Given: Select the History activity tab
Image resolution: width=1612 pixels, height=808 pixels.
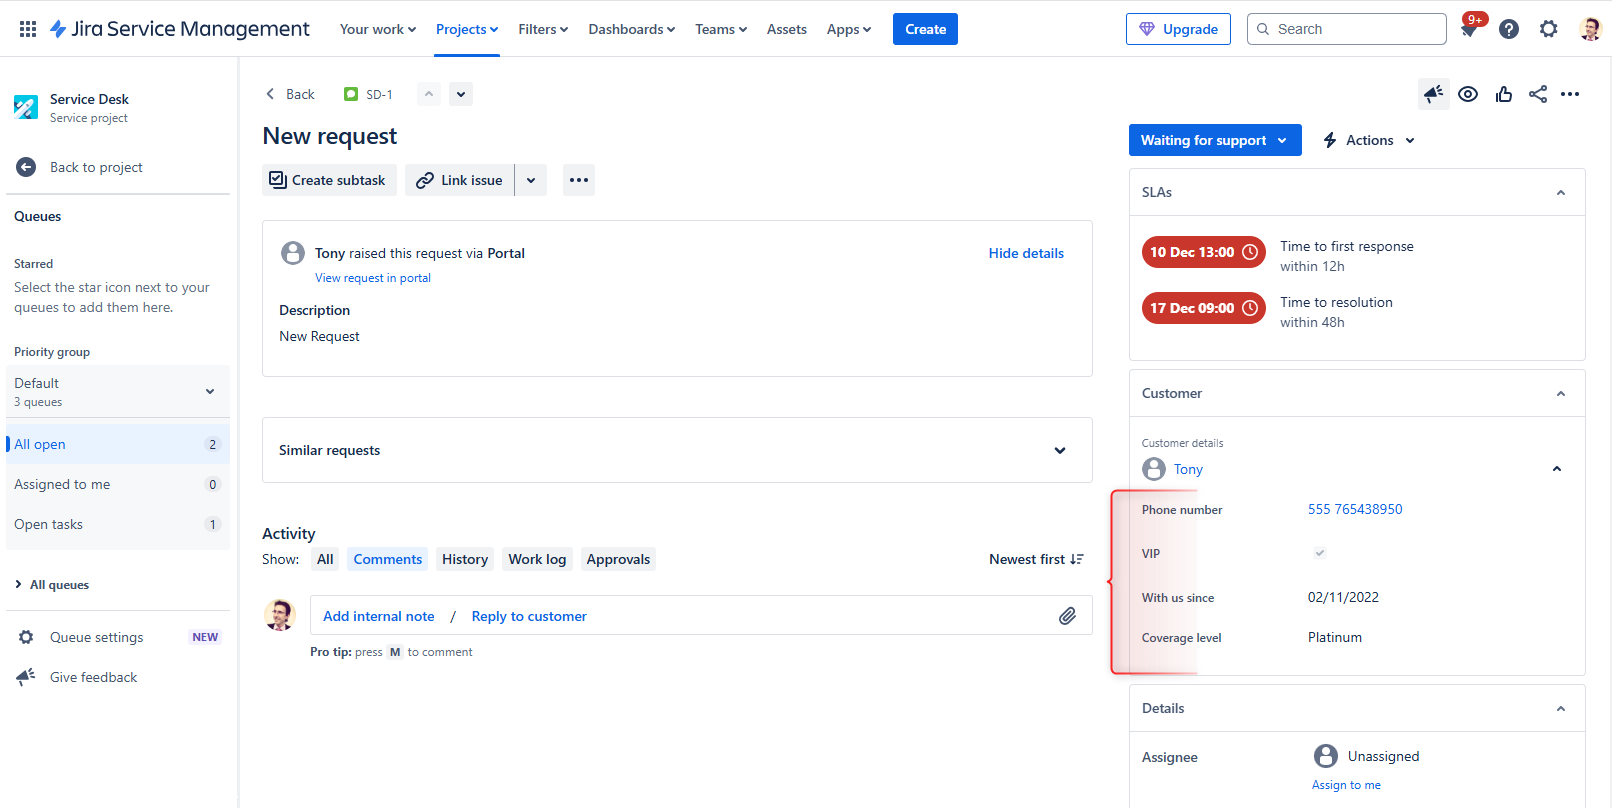Looking at the screenshot, I should click(465, 559).
